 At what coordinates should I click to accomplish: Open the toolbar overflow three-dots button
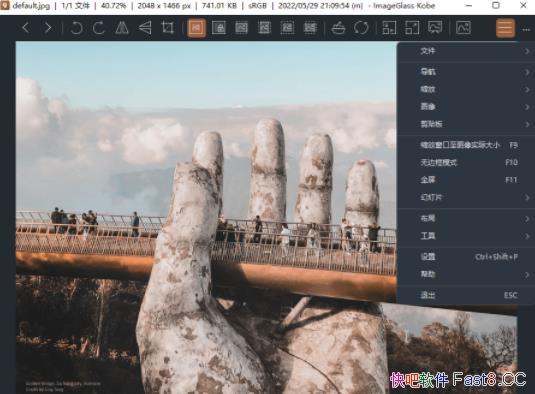point(526,30)
